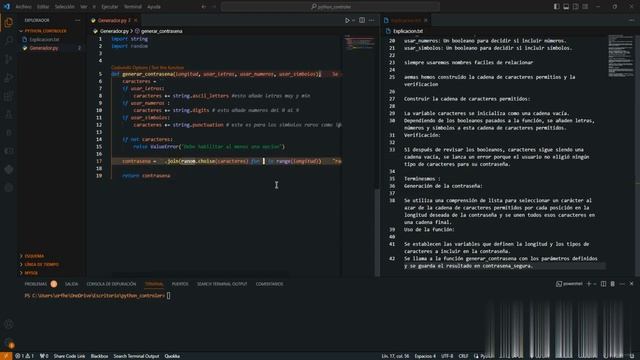Expand the ESQUEMA section
This screenshot has width=640, height=360.
click(x=34, y=256)
